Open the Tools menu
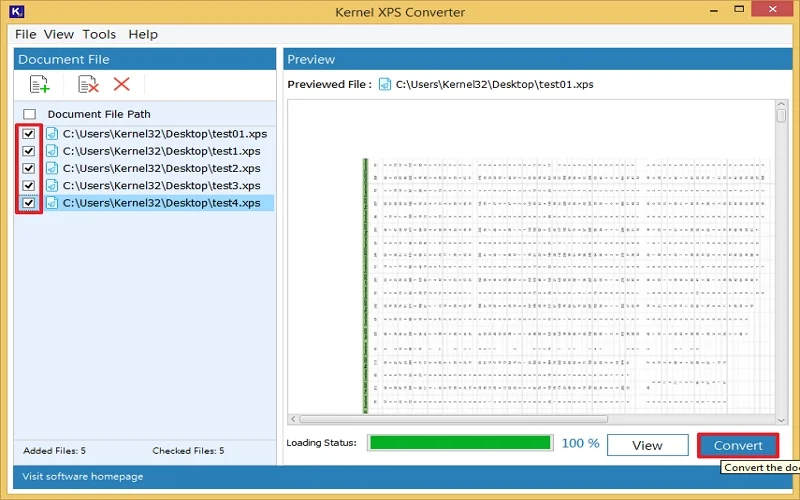Screen dimensions: 800x500 pos(99,34)
